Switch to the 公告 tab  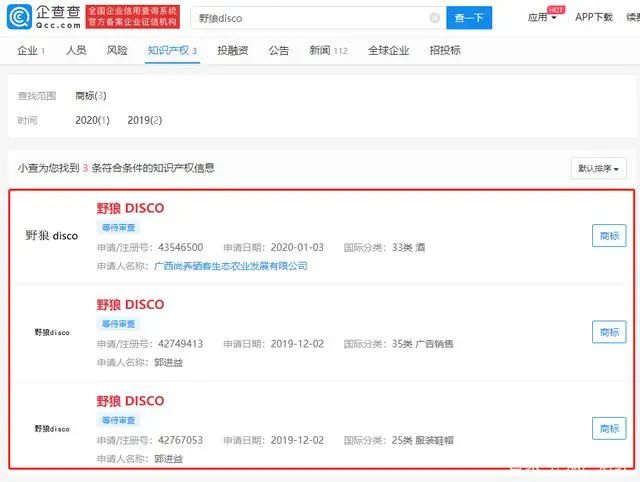(279, 50)
